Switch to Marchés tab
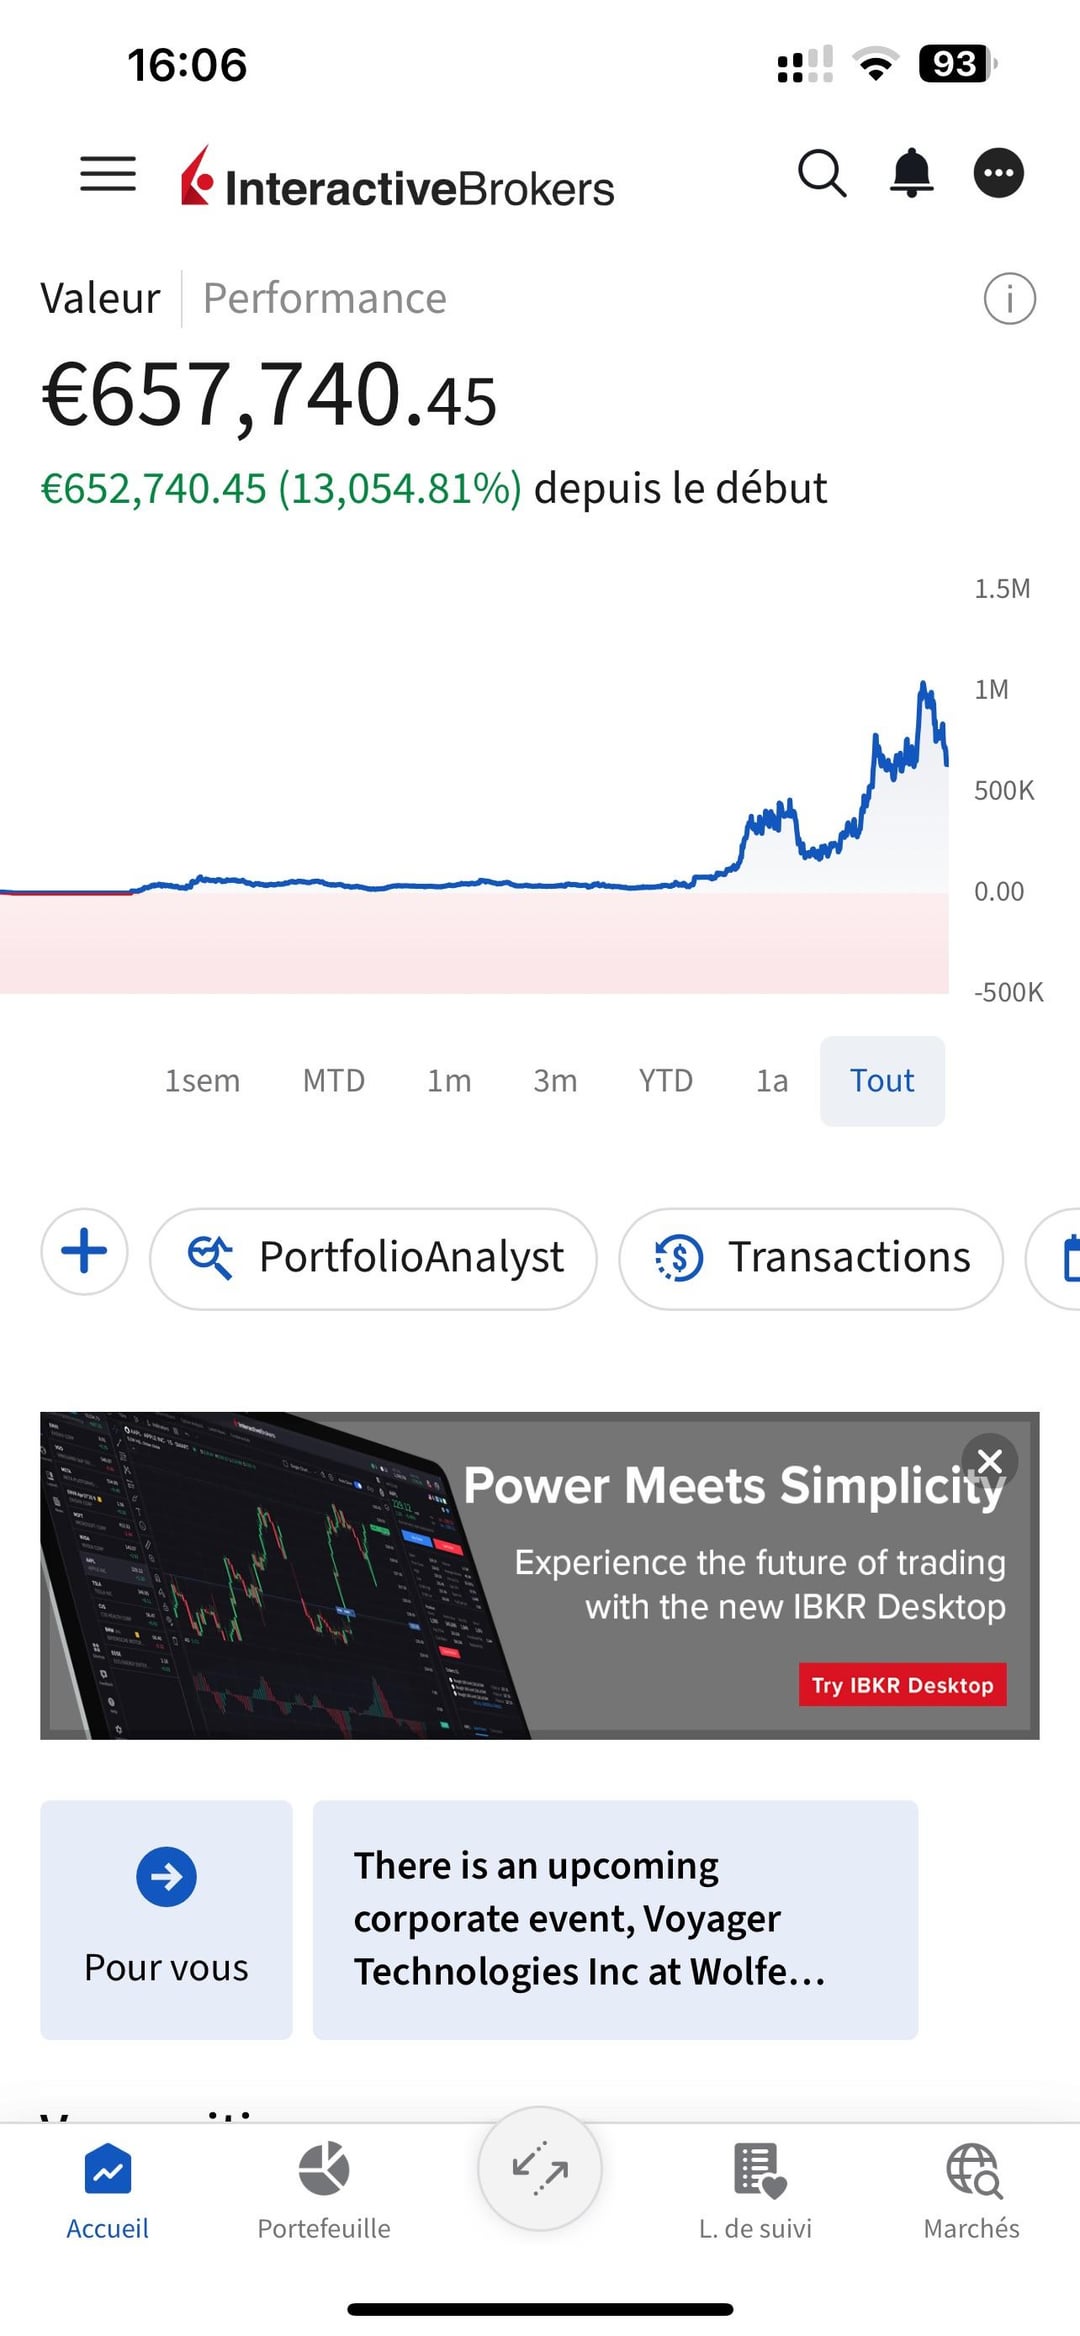 coord(972,2190)
